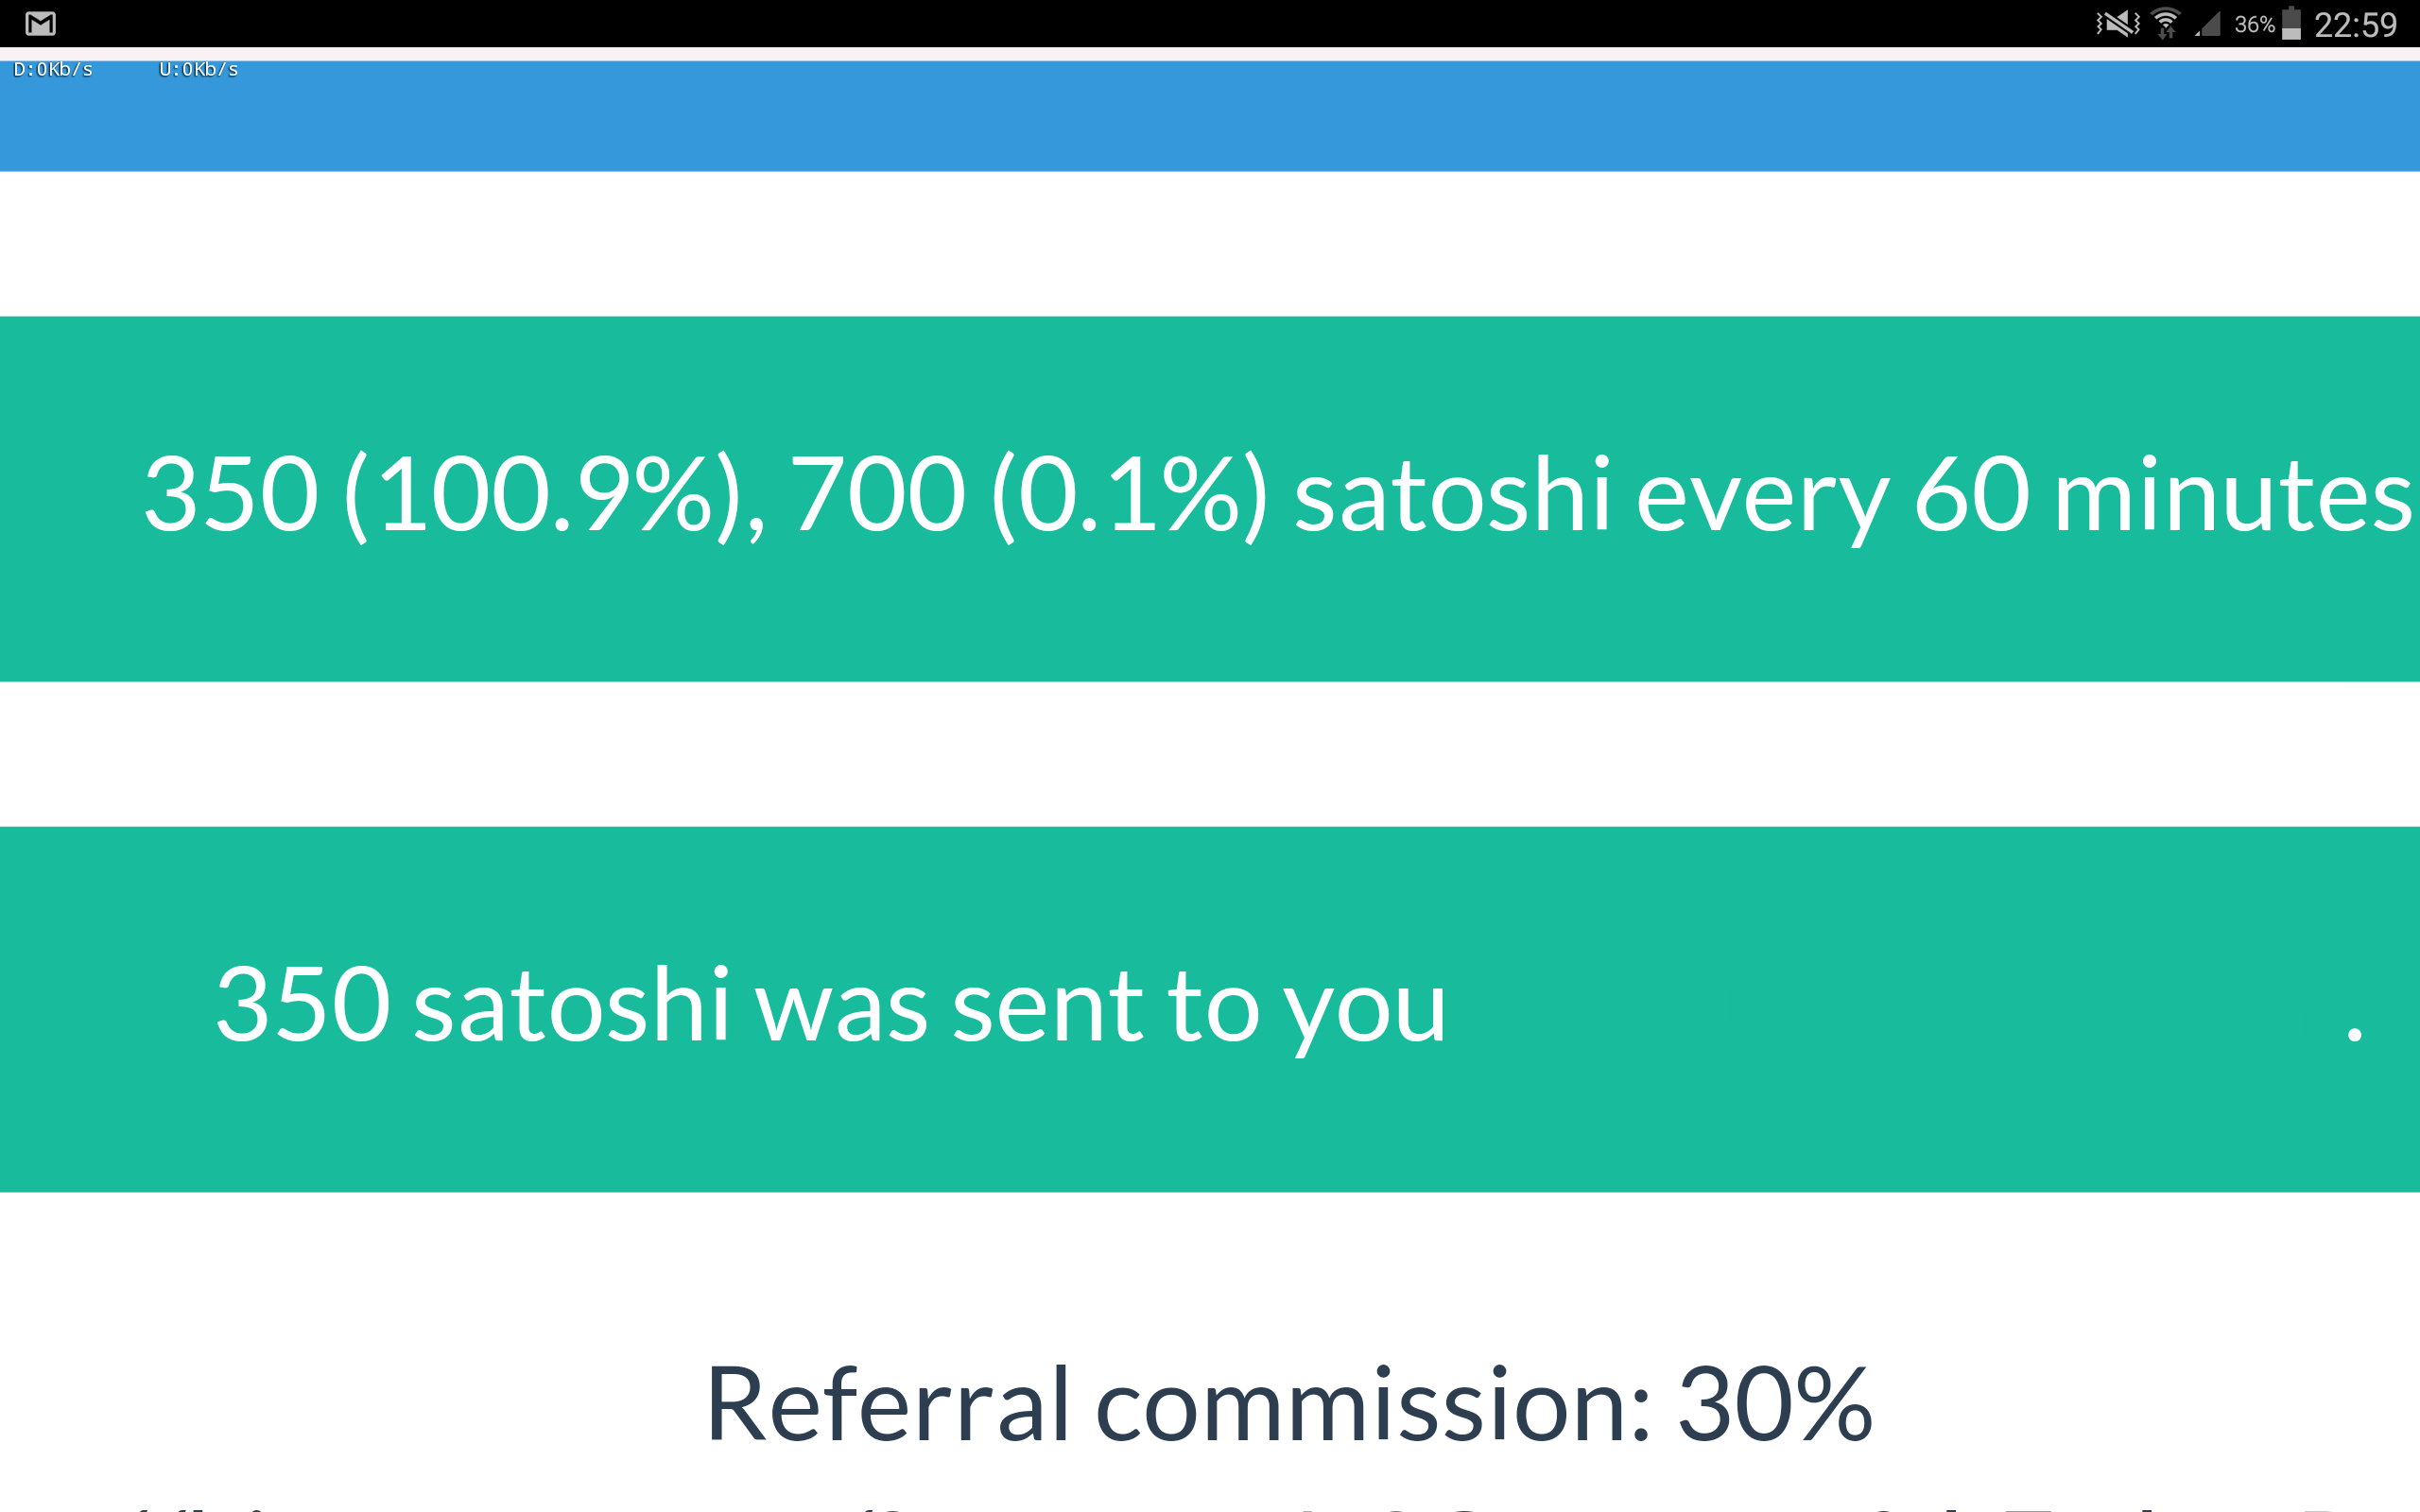Tap the Gmail notification icon

tap(40, 23)
